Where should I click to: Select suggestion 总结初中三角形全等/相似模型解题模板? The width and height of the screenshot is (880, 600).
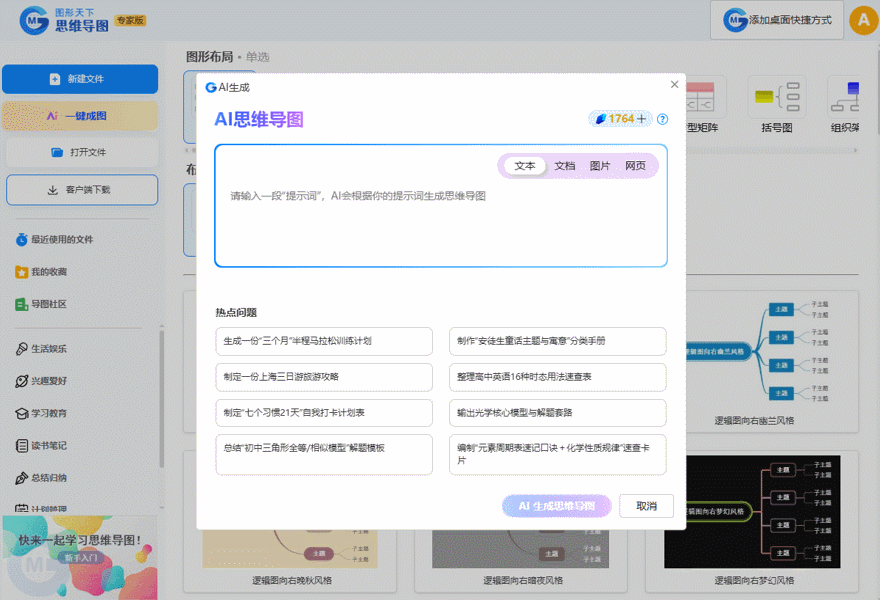pyautogui.click(x=324, y=455)
